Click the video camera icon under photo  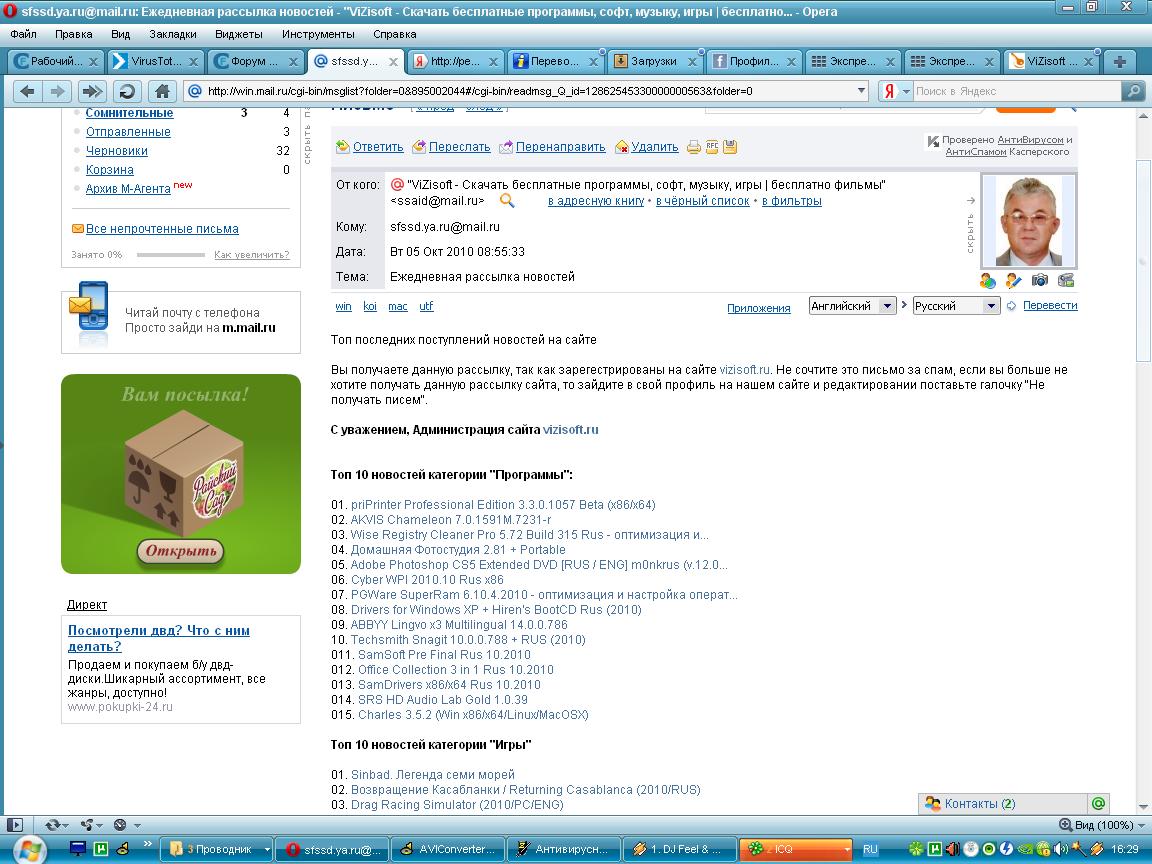click(x=1066, y=280)
